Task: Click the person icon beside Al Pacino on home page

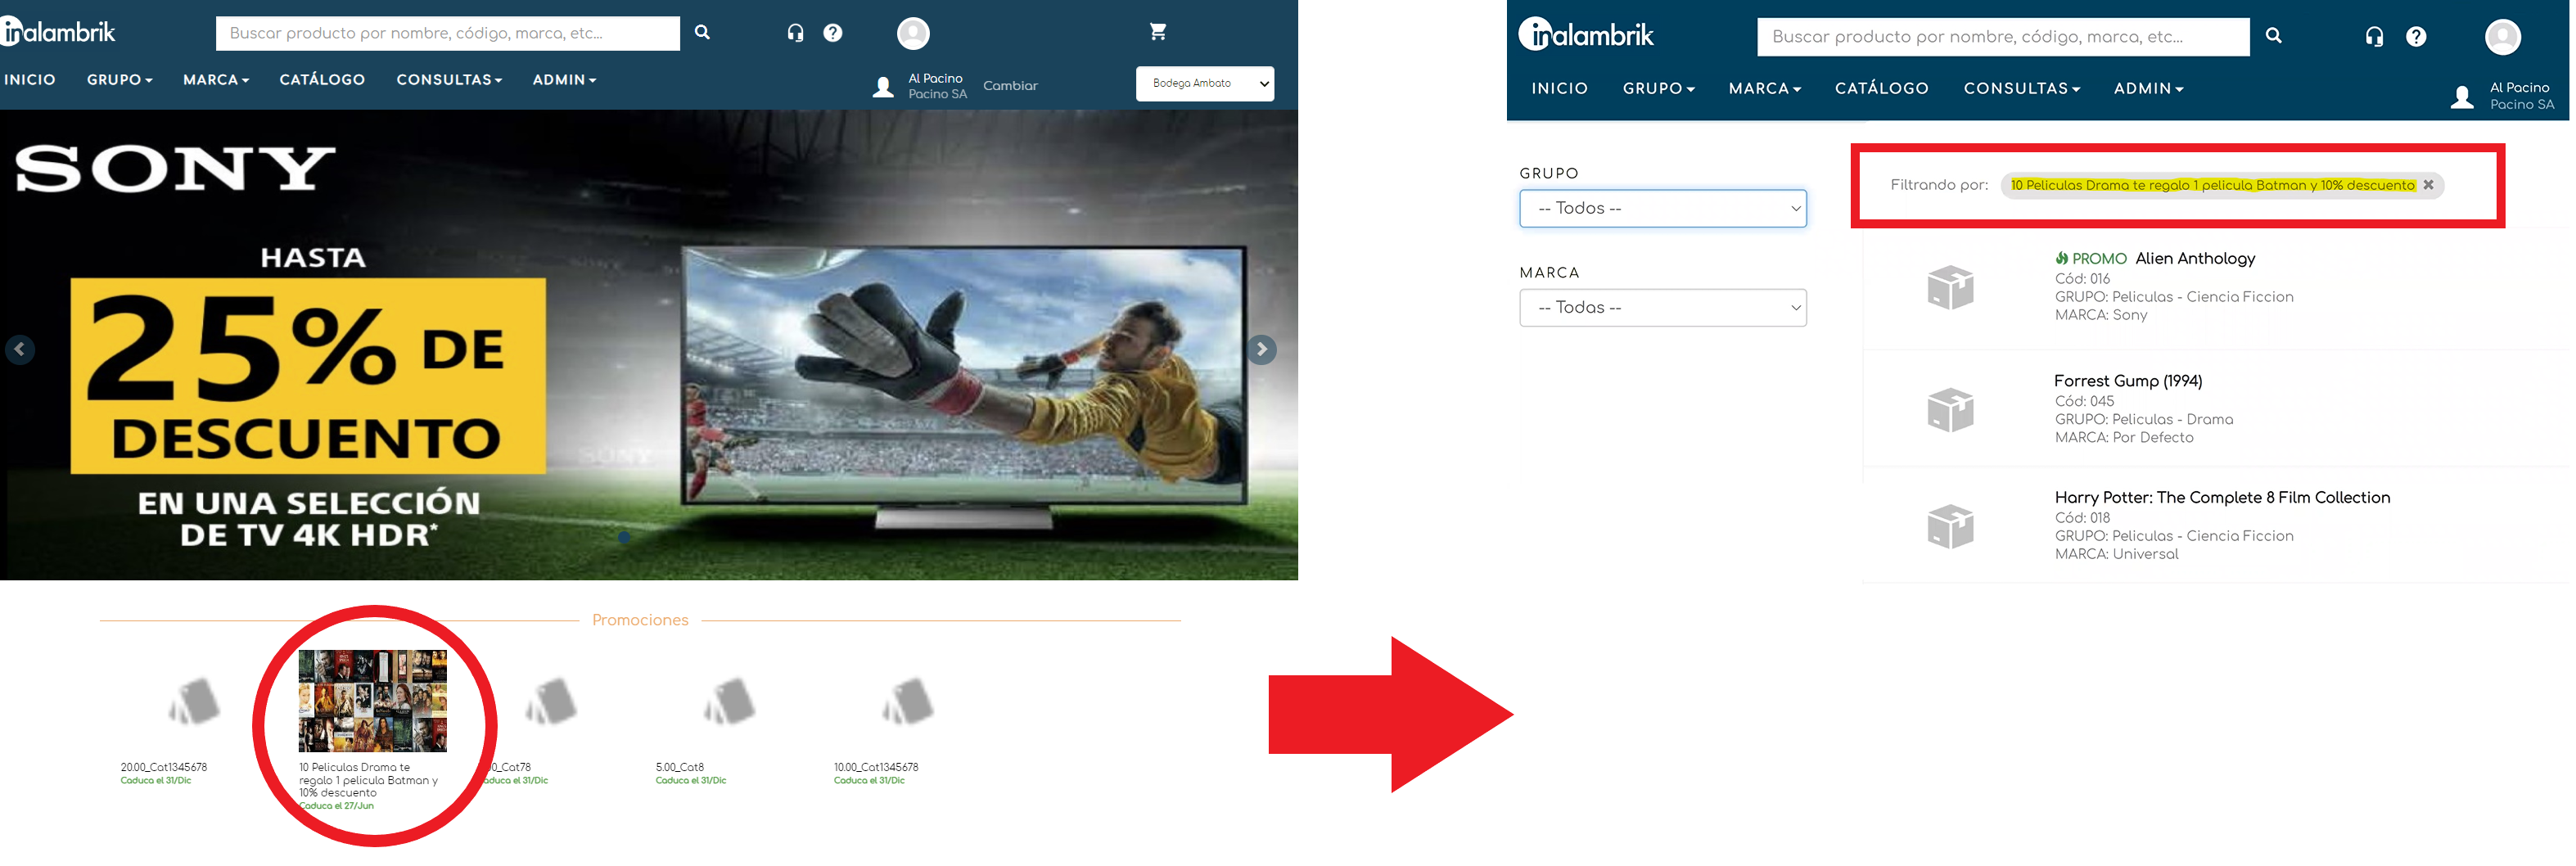Action: coord(883,87)
